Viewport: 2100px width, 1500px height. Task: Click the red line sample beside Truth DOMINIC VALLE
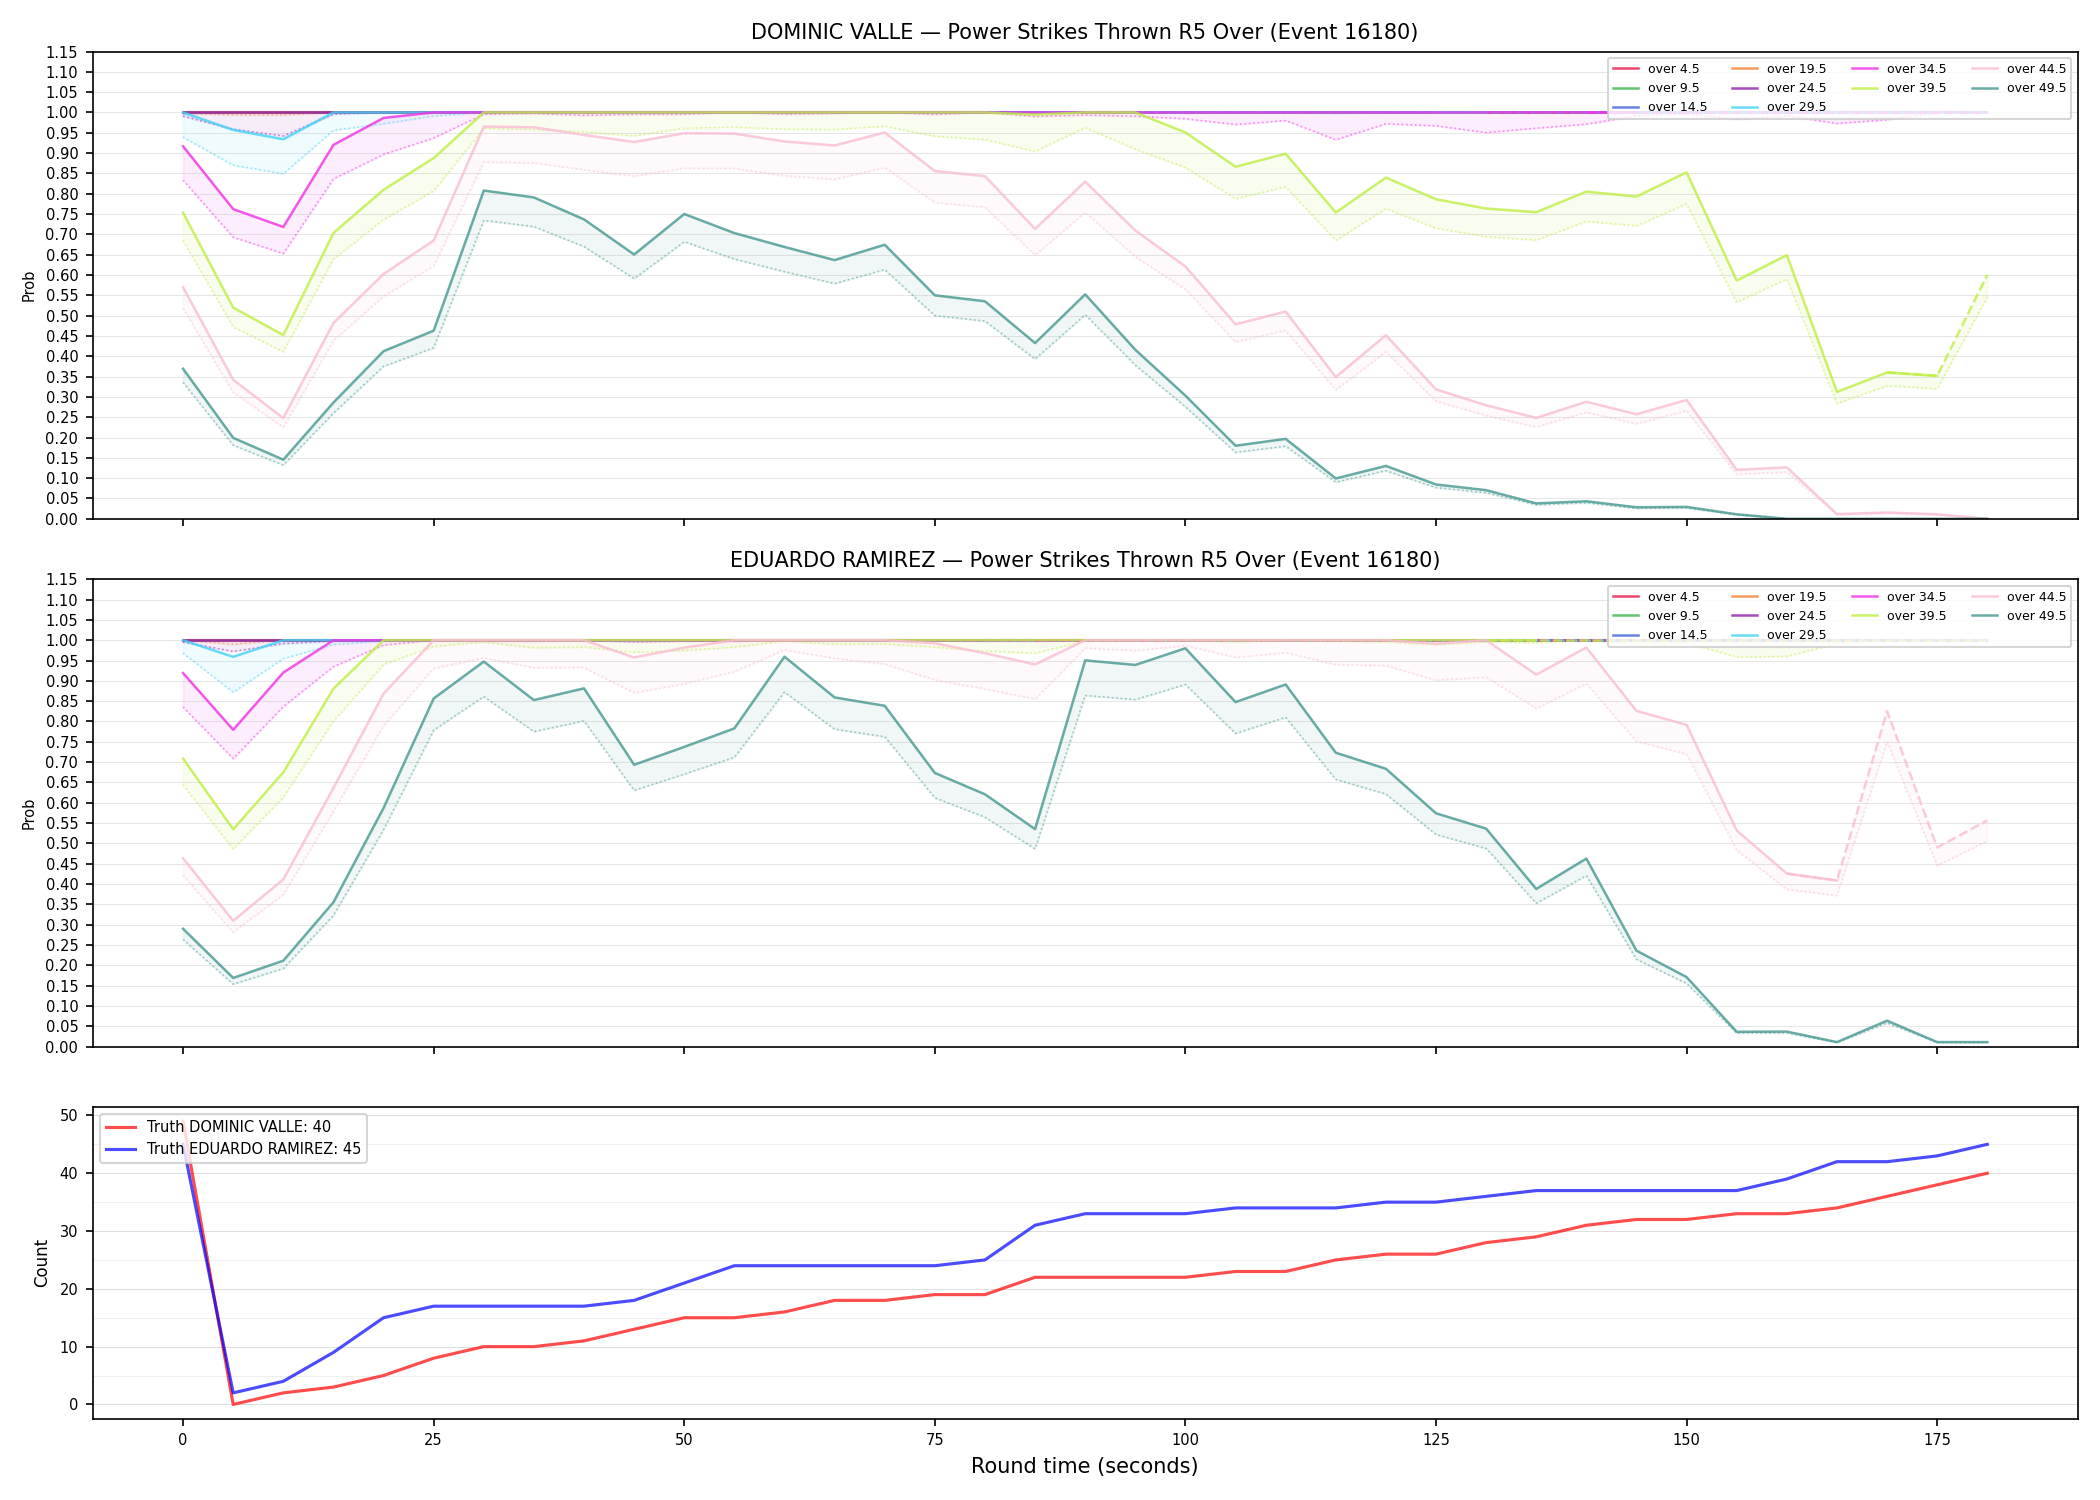[x=121, y=1127]
